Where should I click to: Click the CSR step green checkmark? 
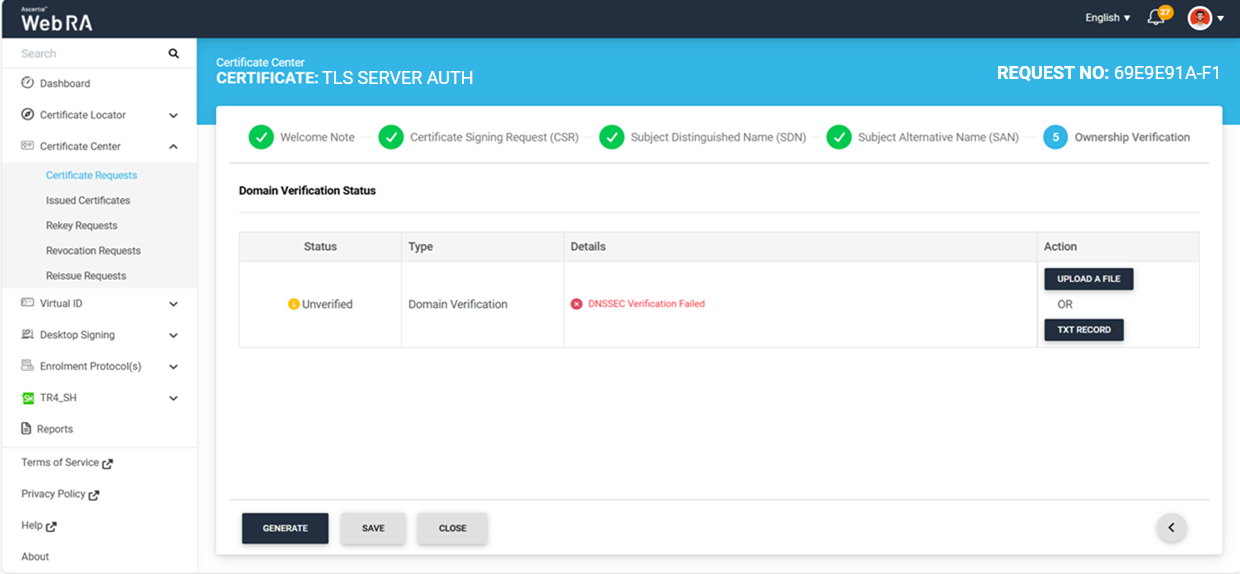[x=391, y=138]
